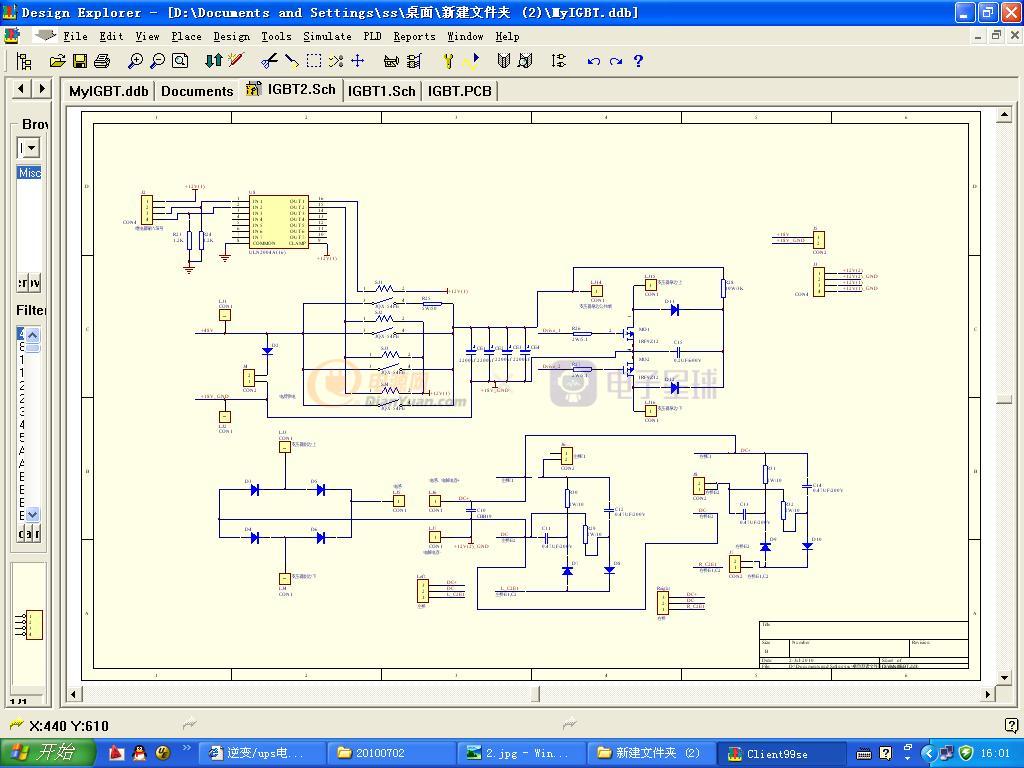1024x768 pixels.
Task: Click the Open document folder icon
Action: tap(58, 61)
